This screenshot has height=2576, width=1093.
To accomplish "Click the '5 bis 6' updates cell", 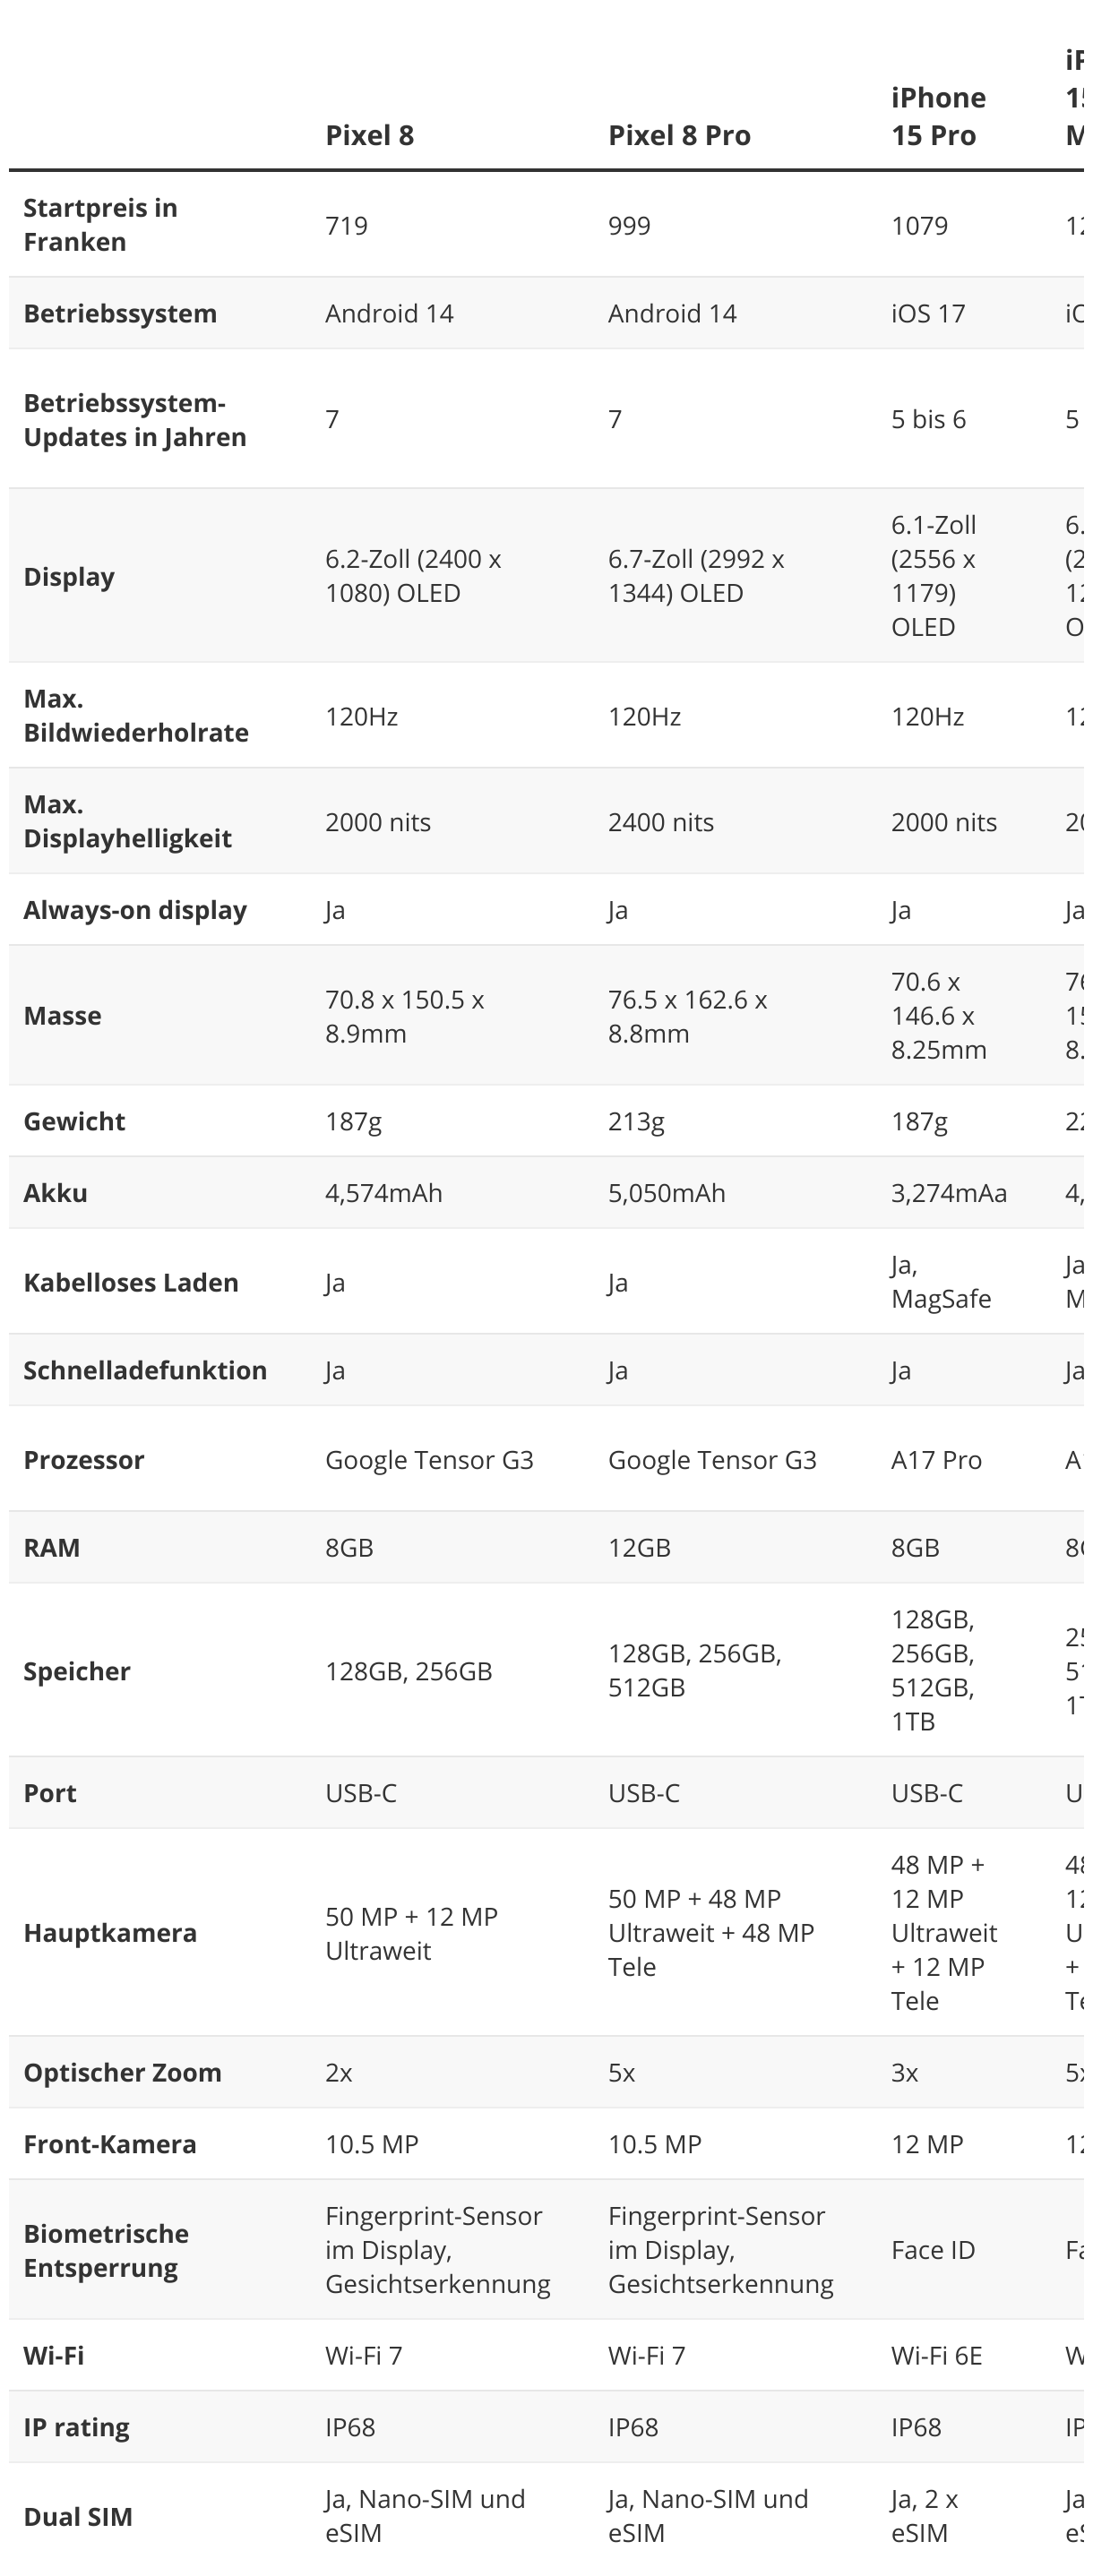I will [x=928, y=420].
